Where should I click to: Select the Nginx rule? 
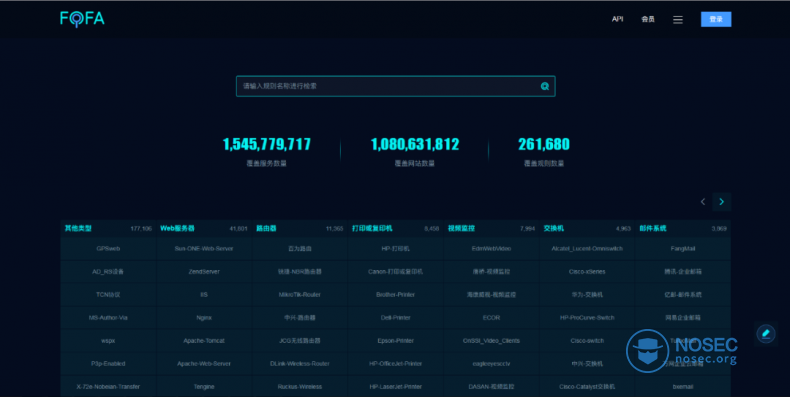click(x=204, y=318)
